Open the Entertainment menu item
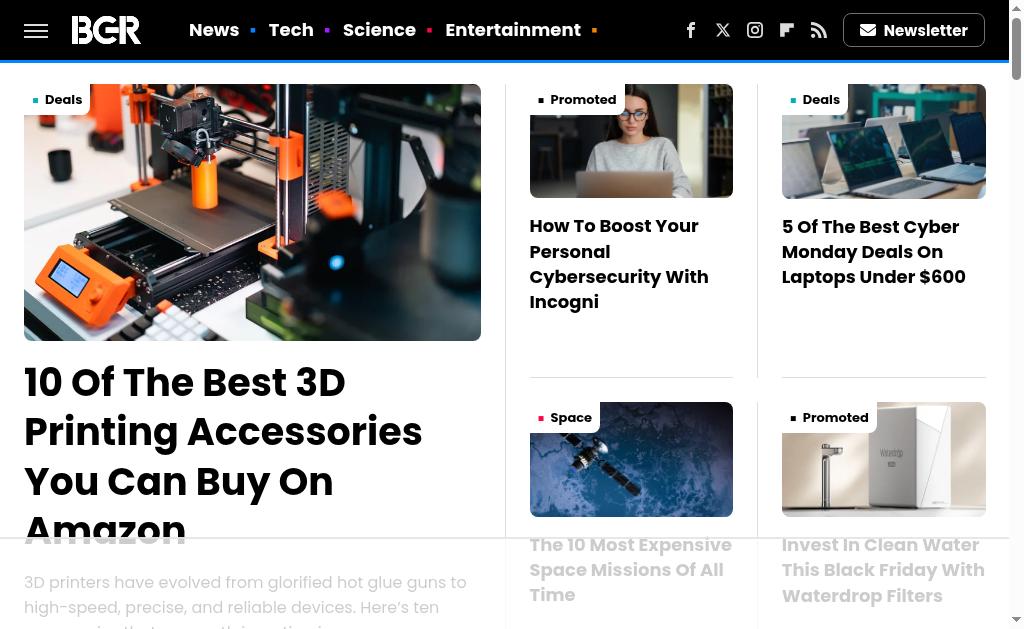1024x629 pixels. (x=512, y=30)
